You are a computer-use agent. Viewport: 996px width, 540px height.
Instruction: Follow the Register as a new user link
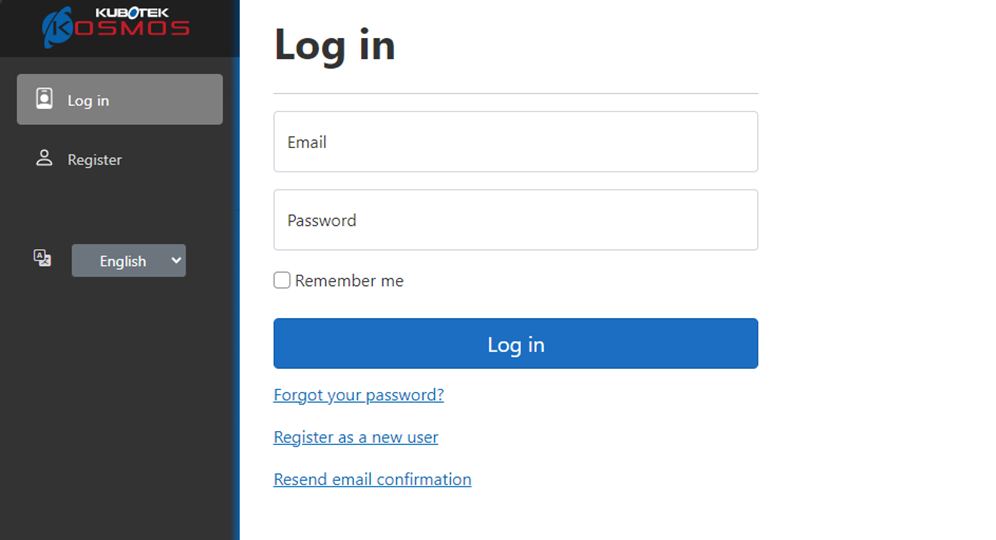355,437
